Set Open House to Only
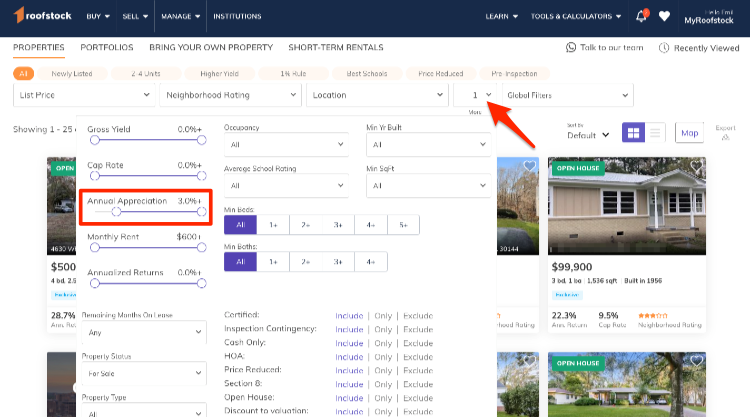 click(x=383, y=398)
